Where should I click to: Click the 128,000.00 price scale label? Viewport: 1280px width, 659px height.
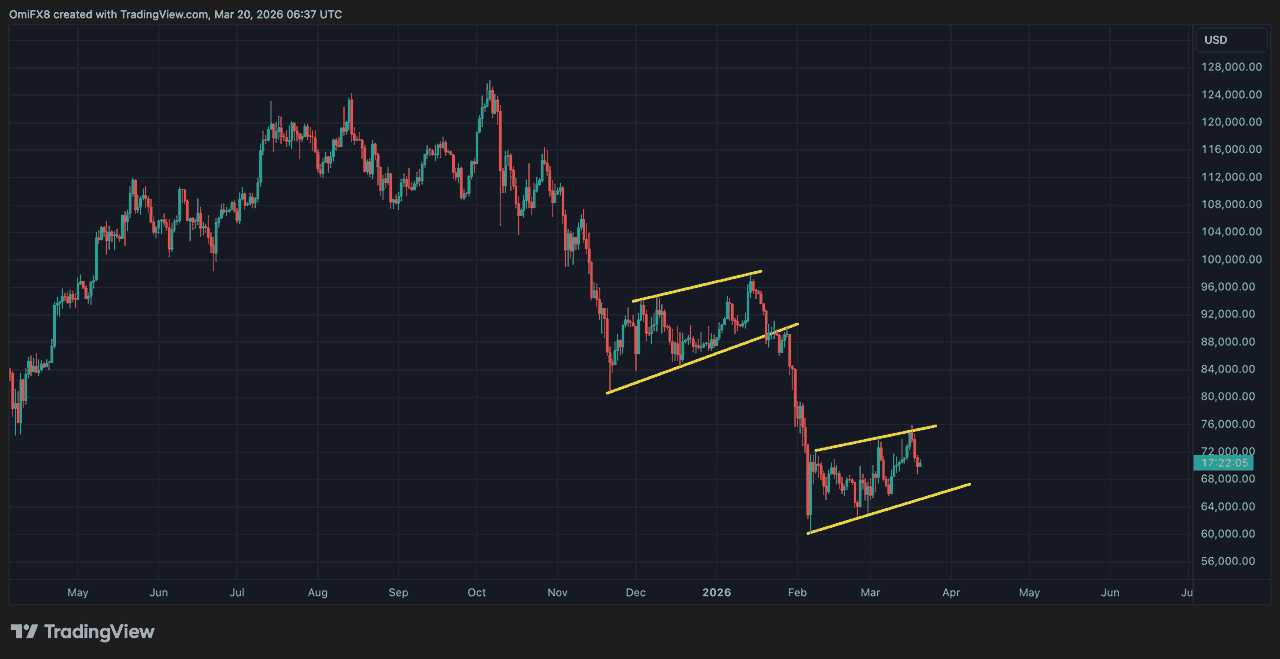point(1229,67)
